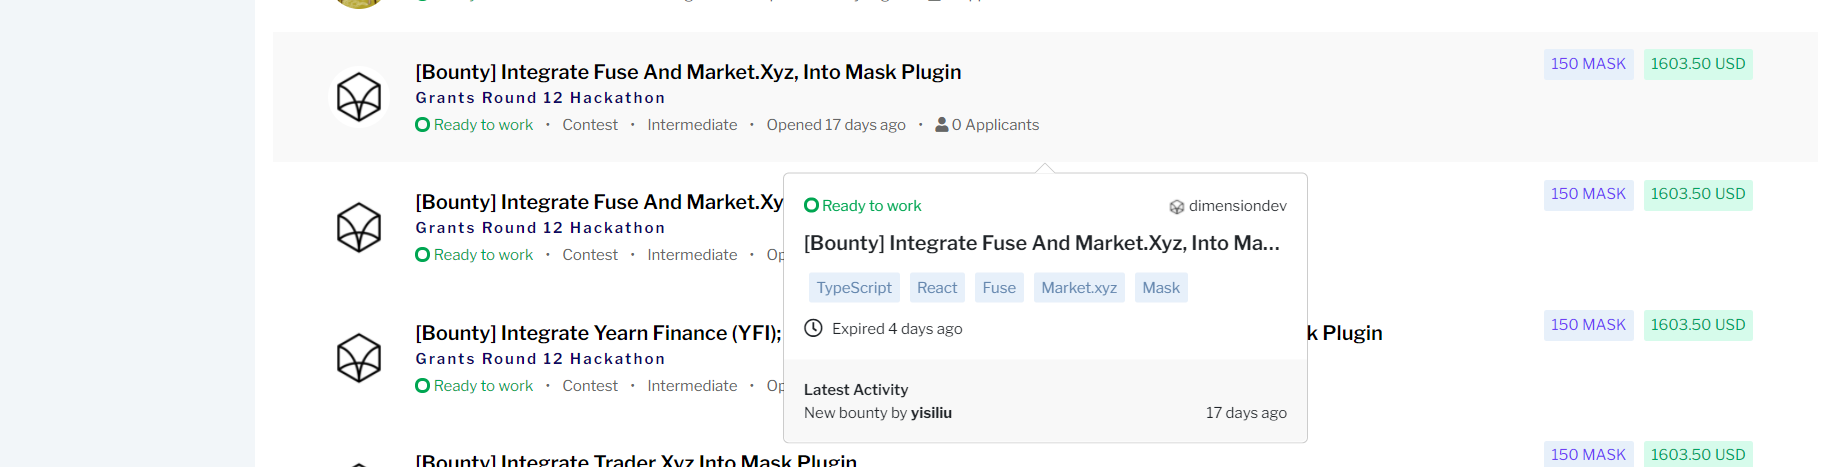Click Intermediate label in first bounty row
The image size is (1826, 467).
coord(692,125)
